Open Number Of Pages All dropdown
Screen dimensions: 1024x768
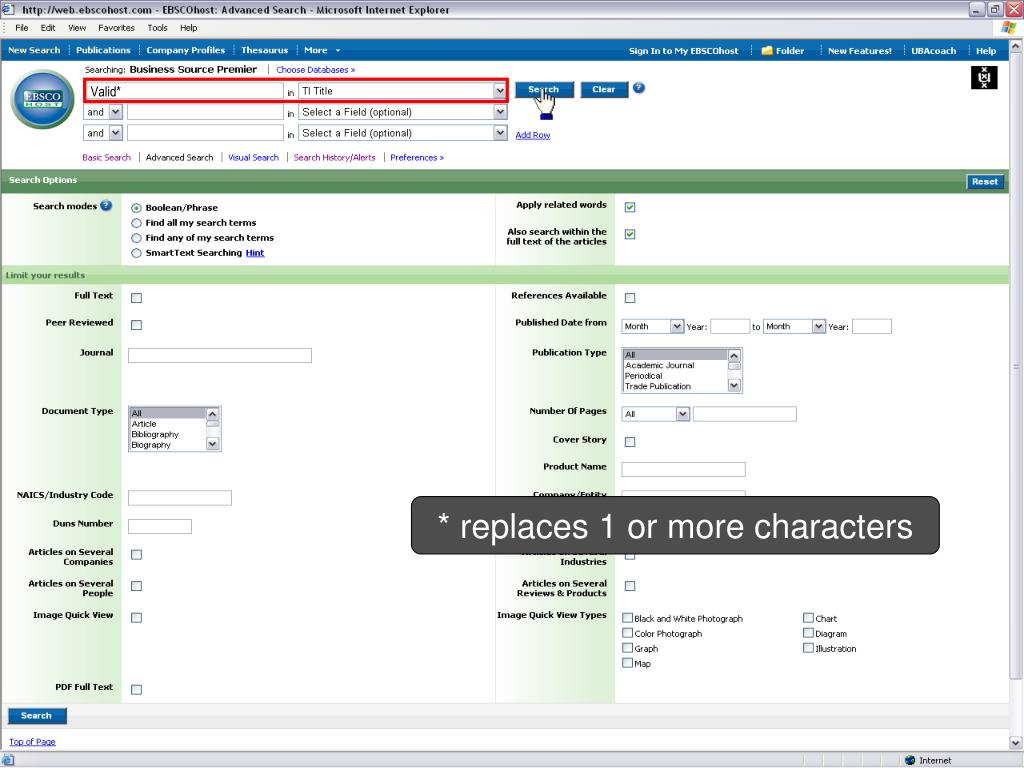tap(682, 414)
